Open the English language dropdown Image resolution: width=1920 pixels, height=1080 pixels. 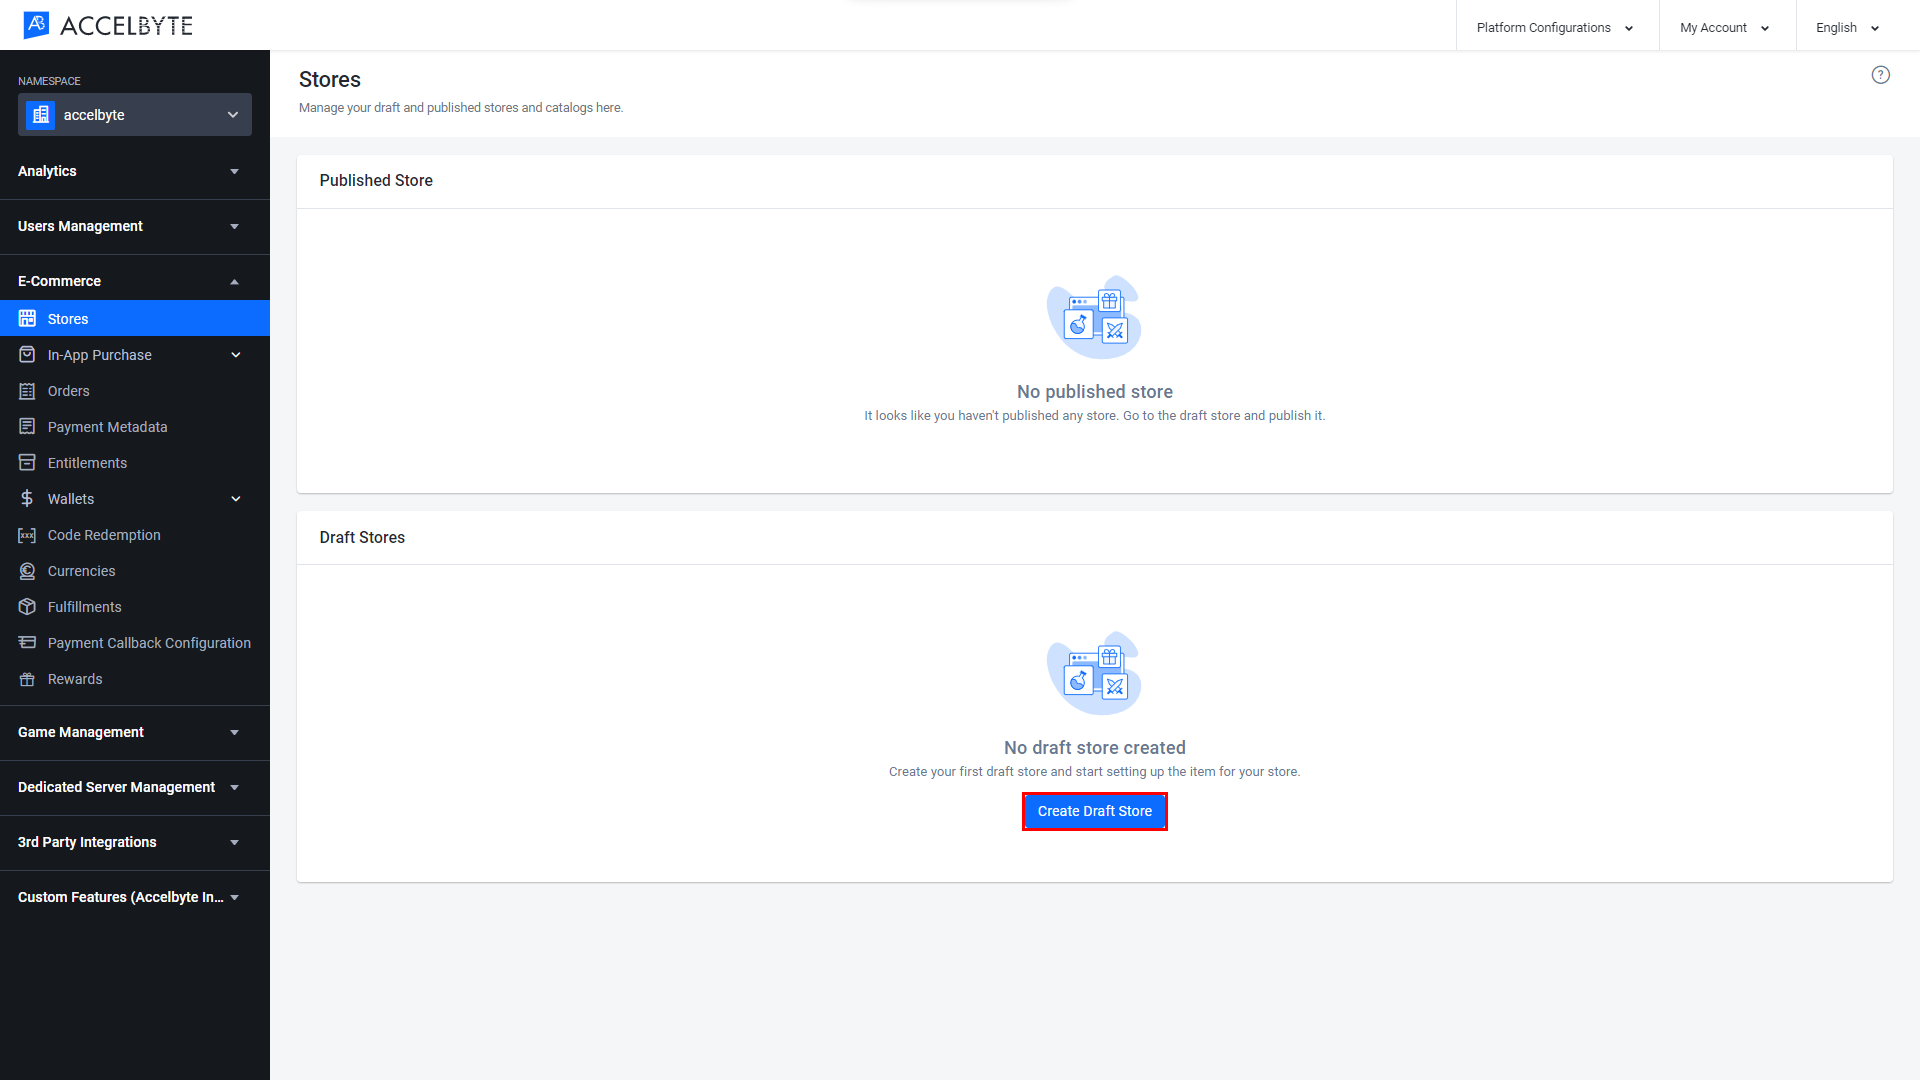coord(1849,28)
